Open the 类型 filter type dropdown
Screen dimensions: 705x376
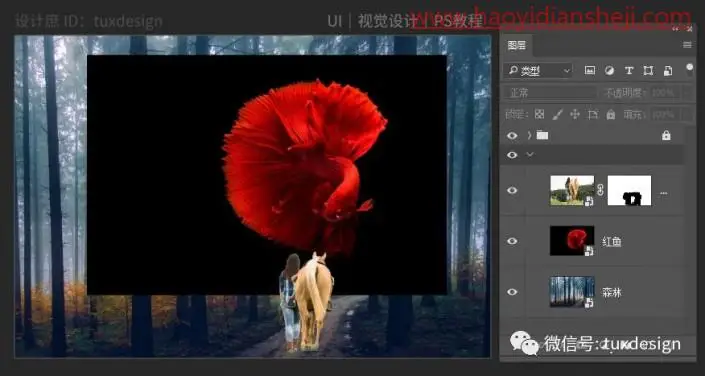(x=539, y=71)
